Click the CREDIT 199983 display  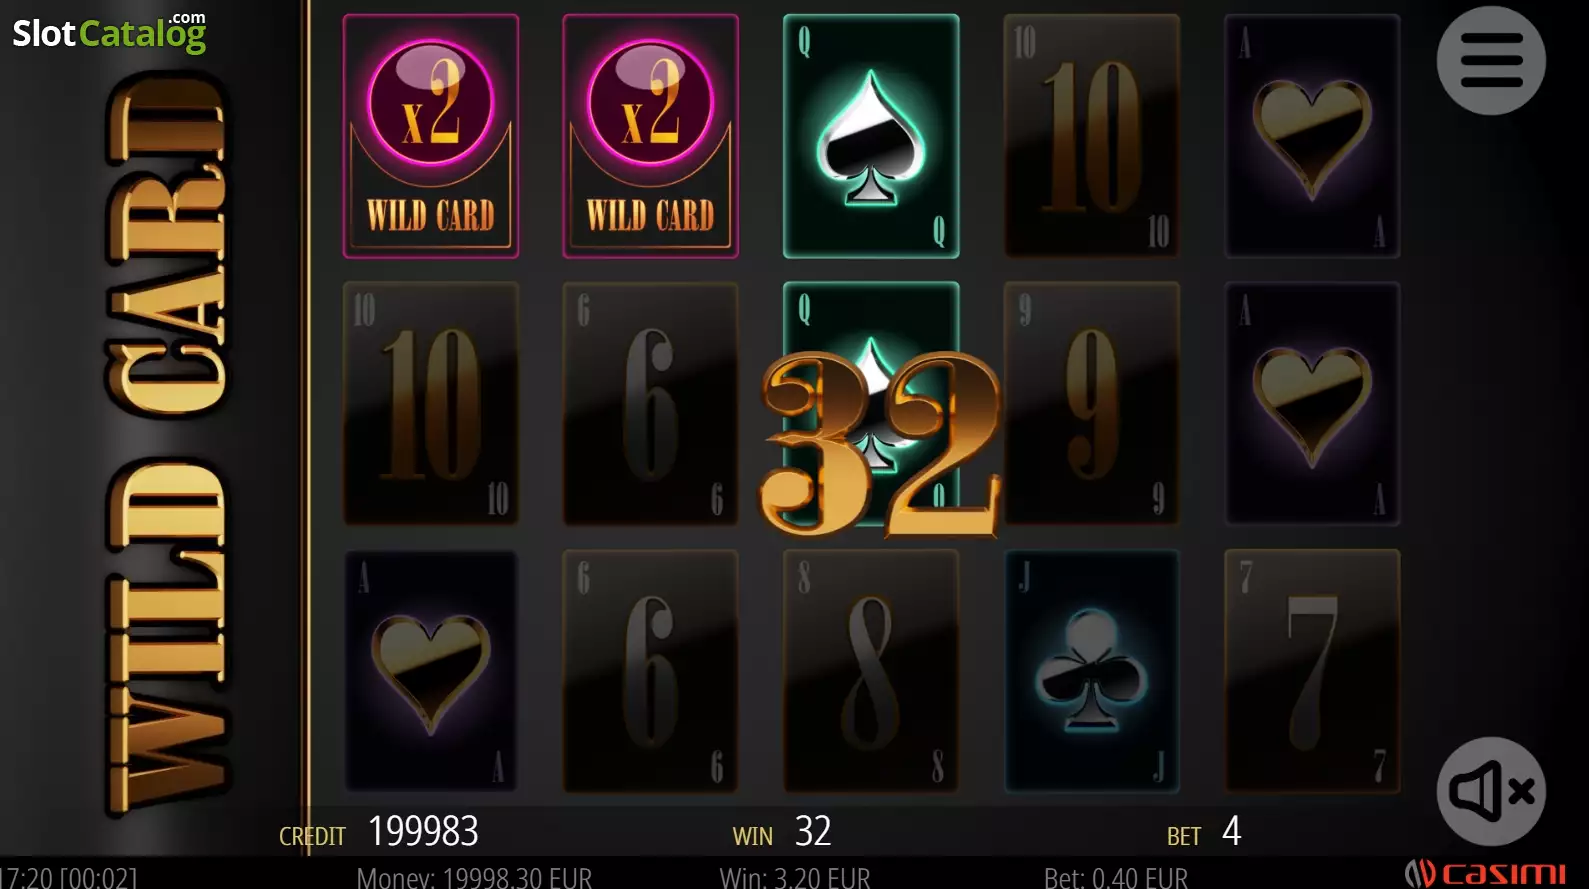click(x=379, y=832)
